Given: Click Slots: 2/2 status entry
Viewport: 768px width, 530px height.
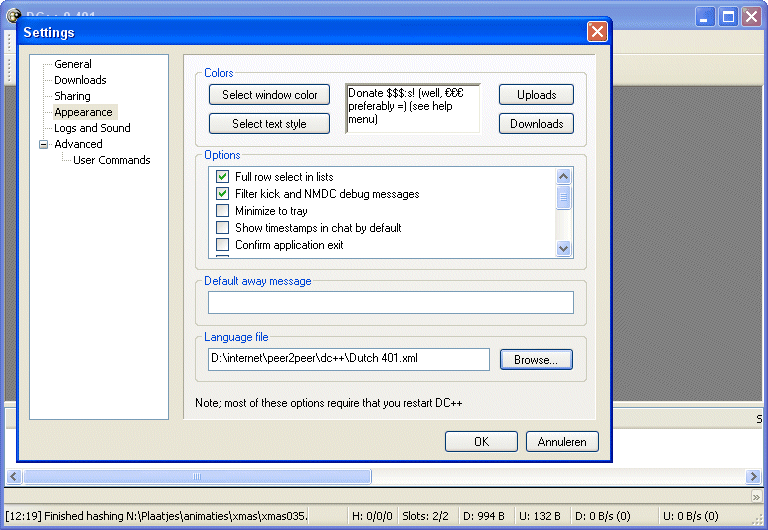Looking at the screenshot, I should [x=425, y=516].
